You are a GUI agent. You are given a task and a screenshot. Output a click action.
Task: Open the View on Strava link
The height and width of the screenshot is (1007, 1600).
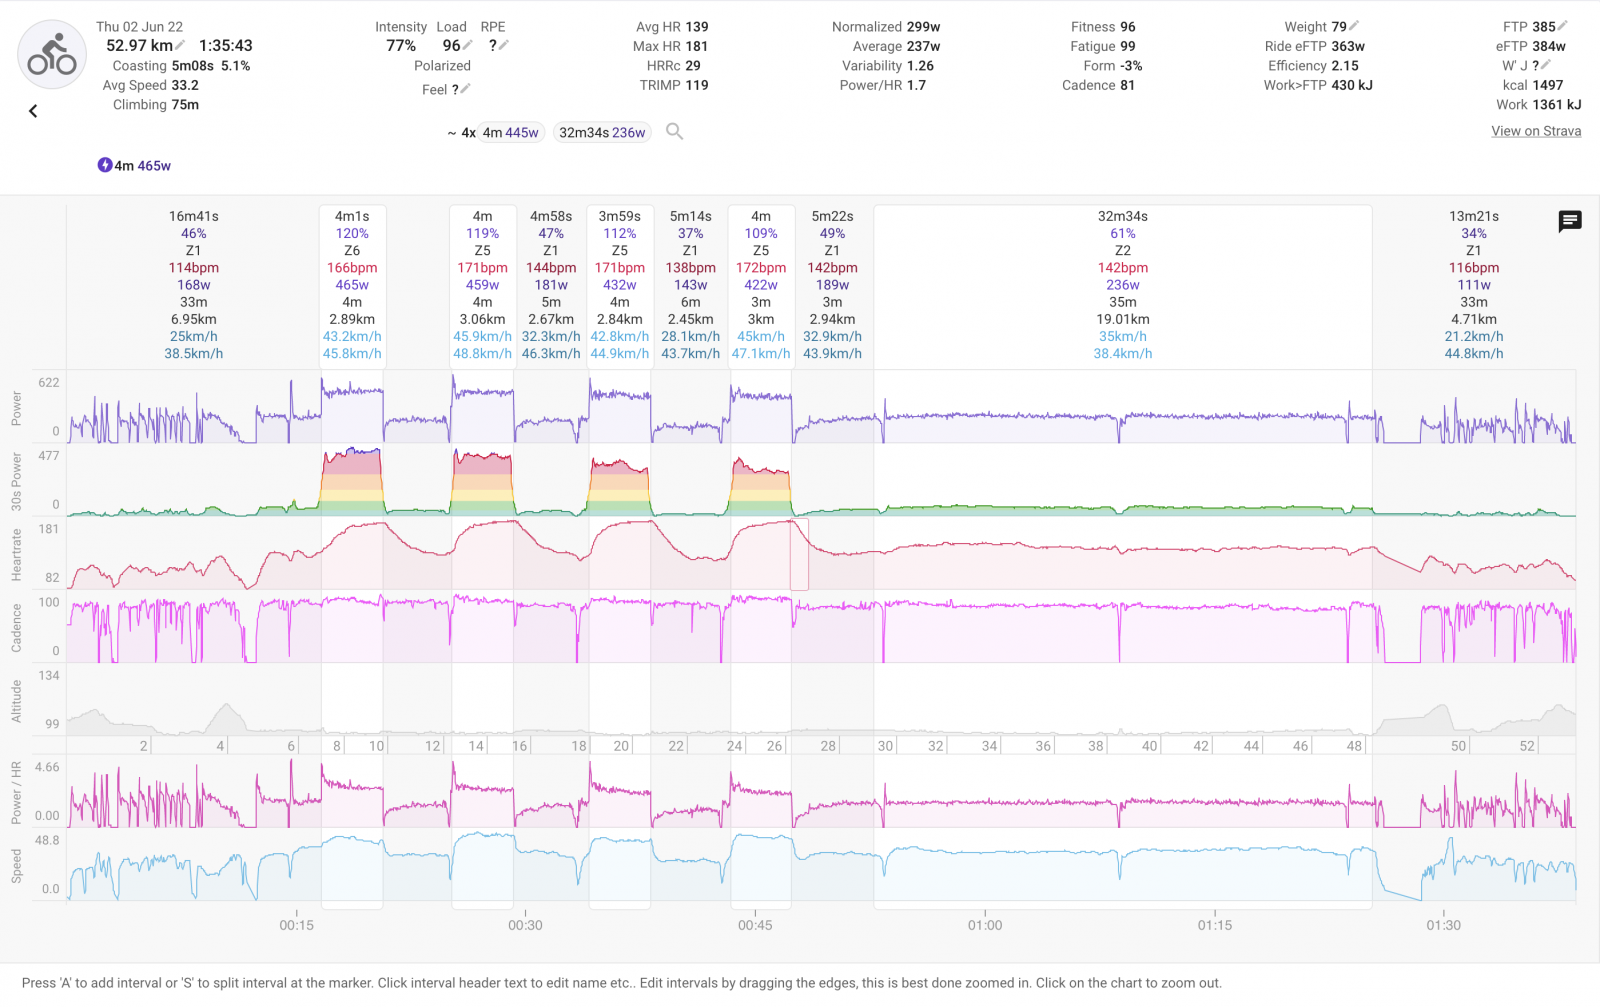tap(1536, 131)
